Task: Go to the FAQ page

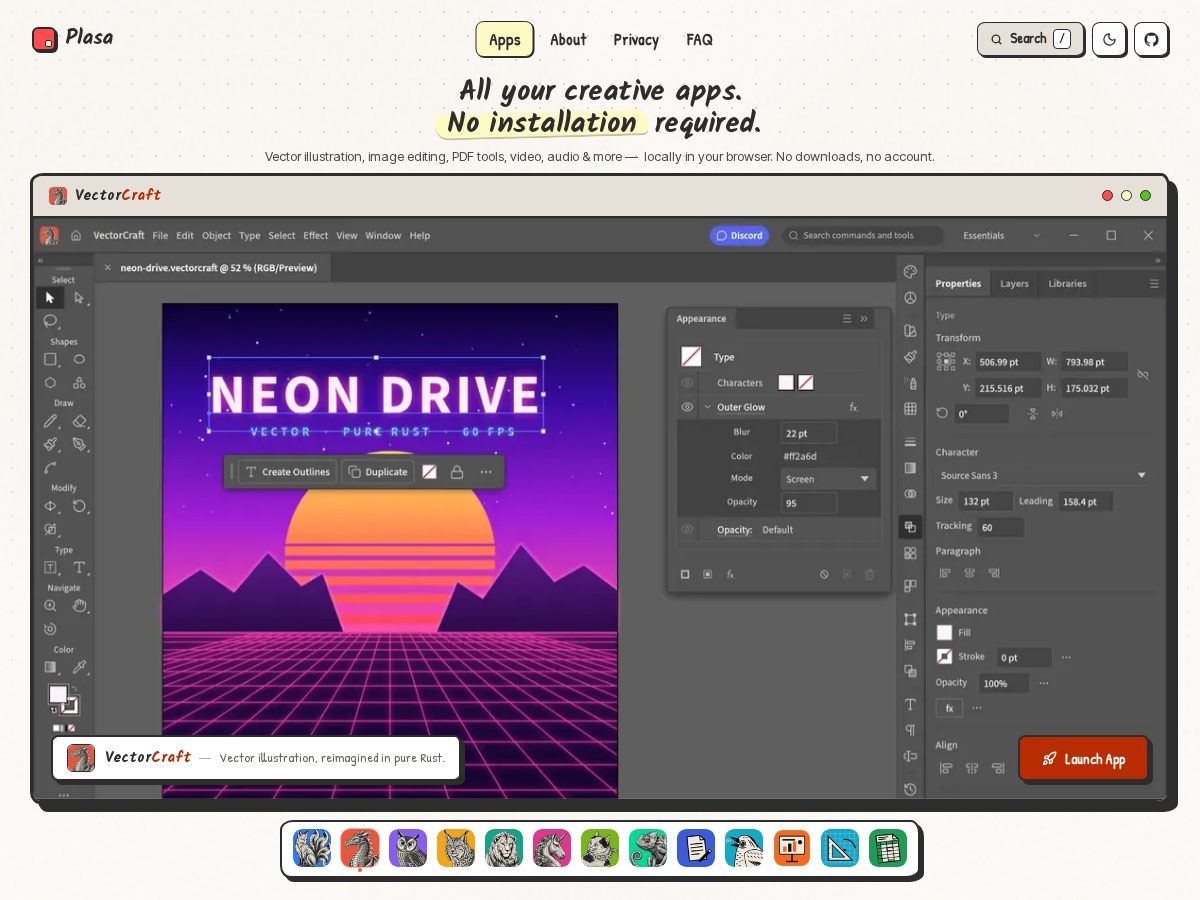Action: [x=699, y=40]
